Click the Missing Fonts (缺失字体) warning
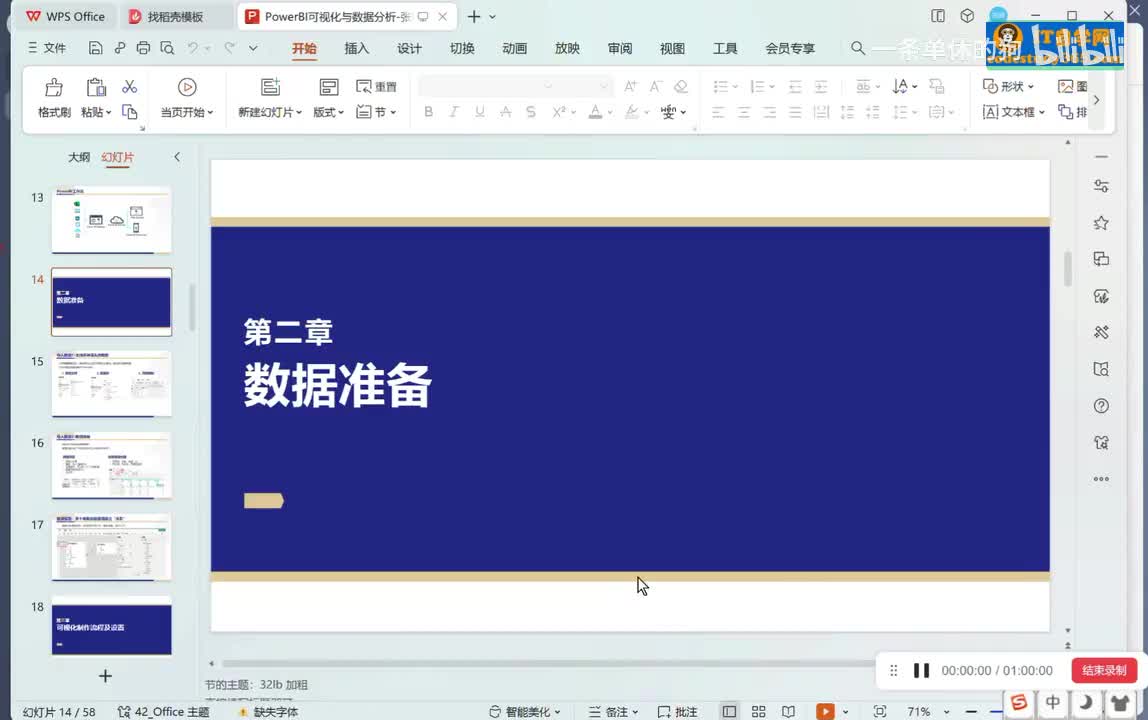The image size is (1148, 720). [x=268, y=711]
